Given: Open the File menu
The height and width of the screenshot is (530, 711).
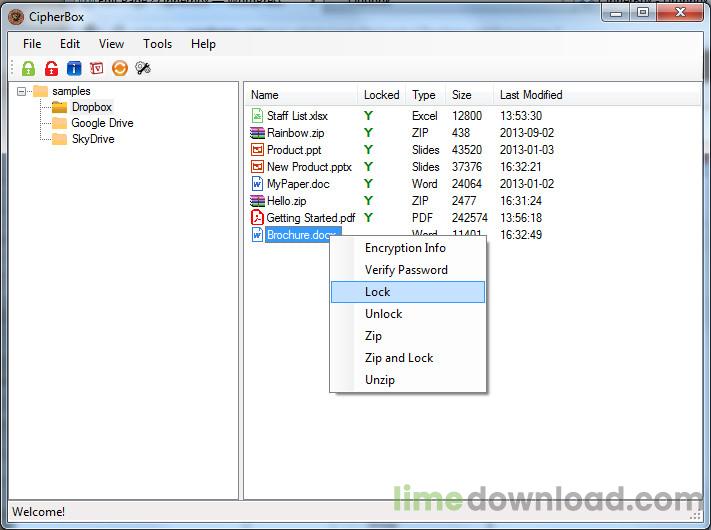Looking at the screenshot, I should [32, 44].
